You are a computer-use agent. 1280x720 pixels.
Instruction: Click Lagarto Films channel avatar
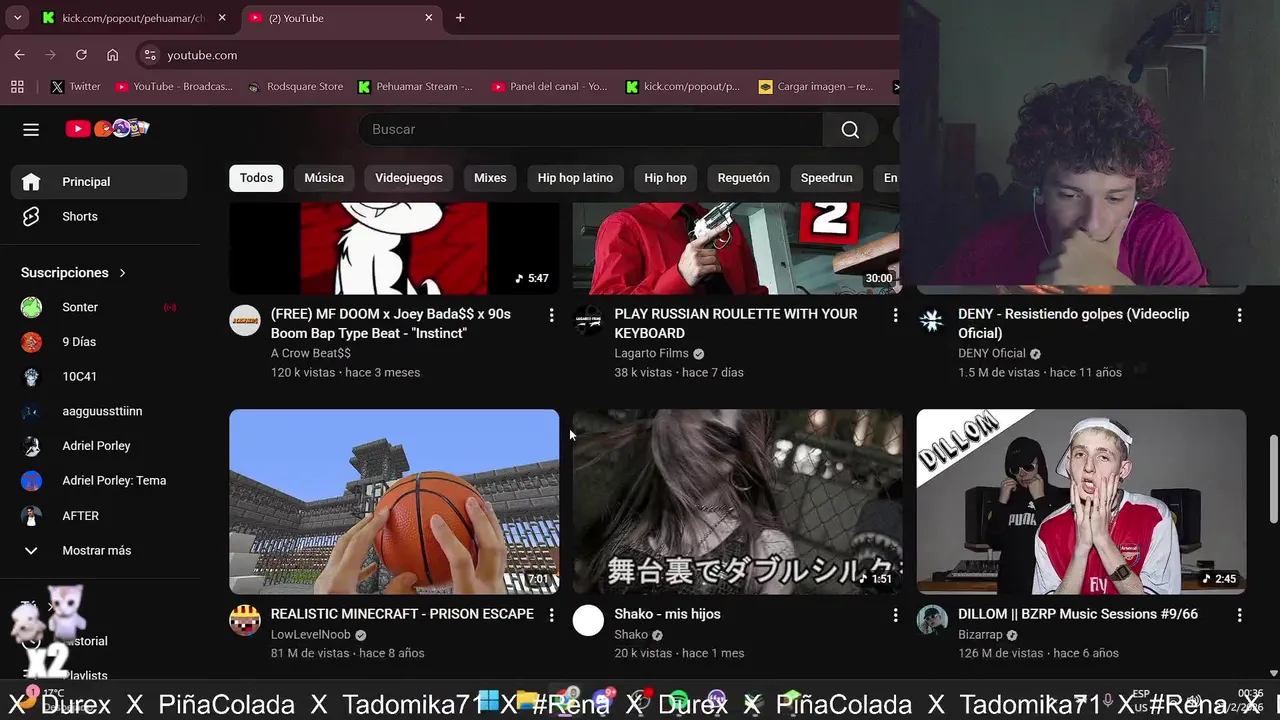pos(588,320)
